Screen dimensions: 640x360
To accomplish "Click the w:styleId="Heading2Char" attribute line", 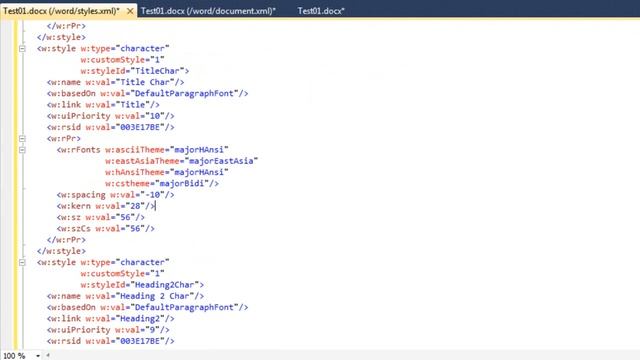I will click(142, 285).
